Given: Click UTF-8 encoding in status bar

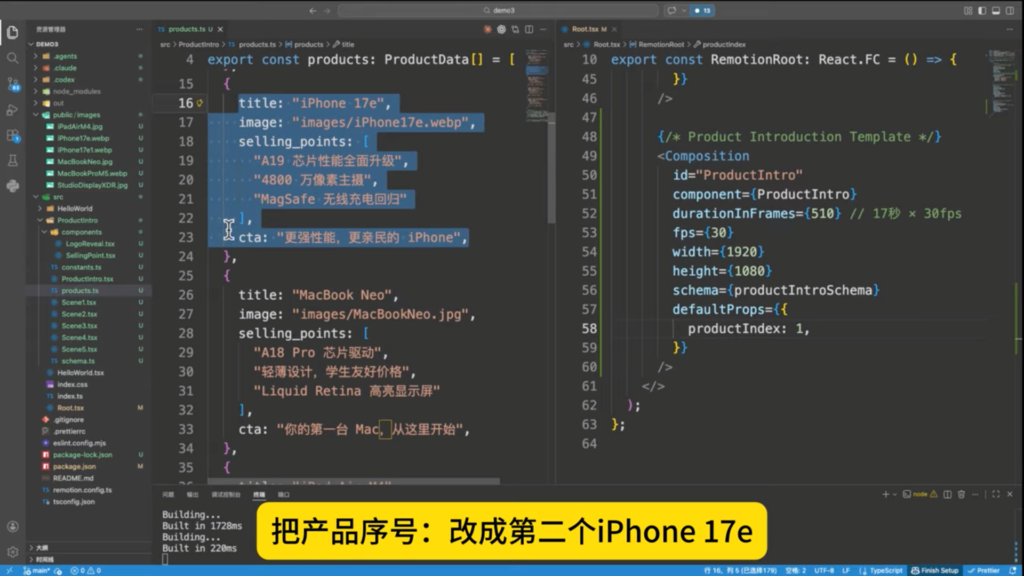Looking at the screenshot, I should (x=824, y=571).
